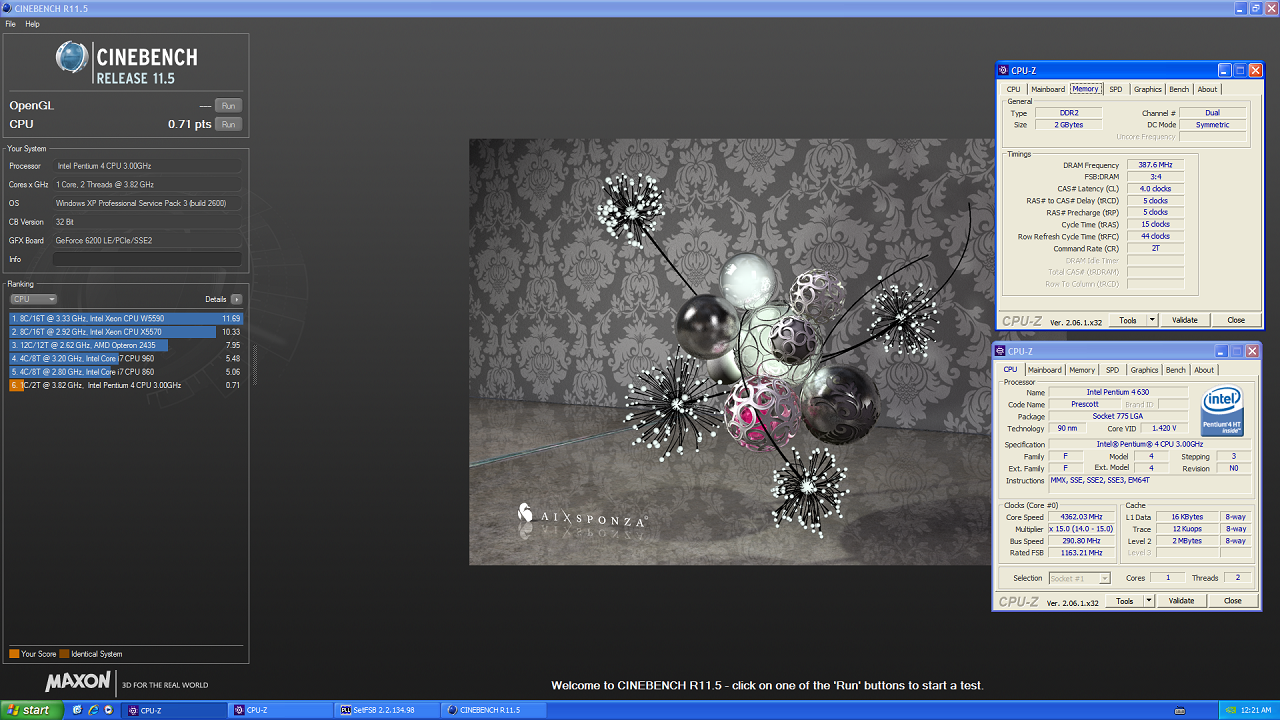Open Mainboard tab in upper CPU-Z window
Viewport: 1280px width, 720px height.
coord(1048,89)
